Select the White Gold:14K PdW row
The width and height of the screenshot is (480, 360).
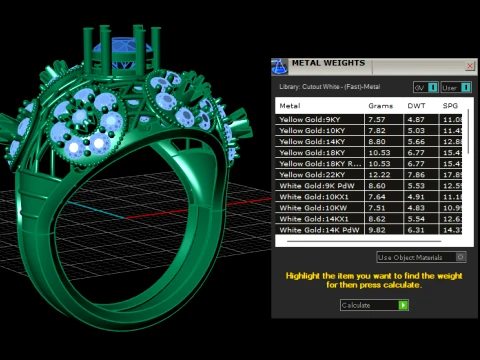point(368,230)
